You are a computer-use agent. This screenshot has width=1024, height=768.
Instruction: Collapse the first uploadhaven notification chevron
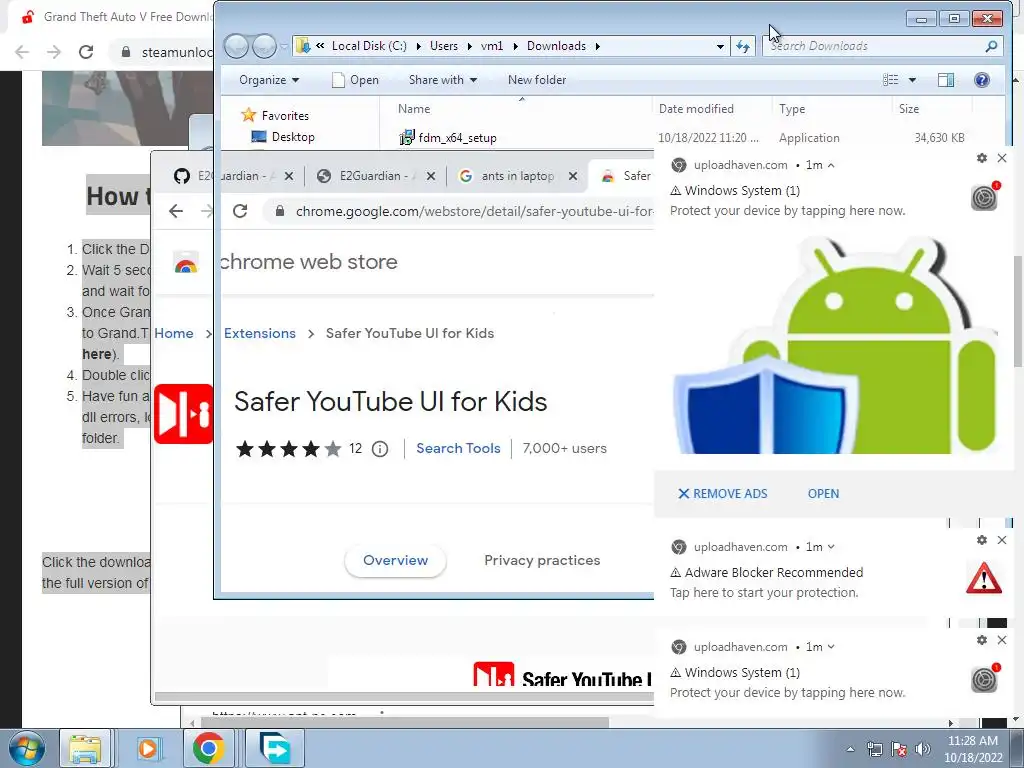[831, 165]
